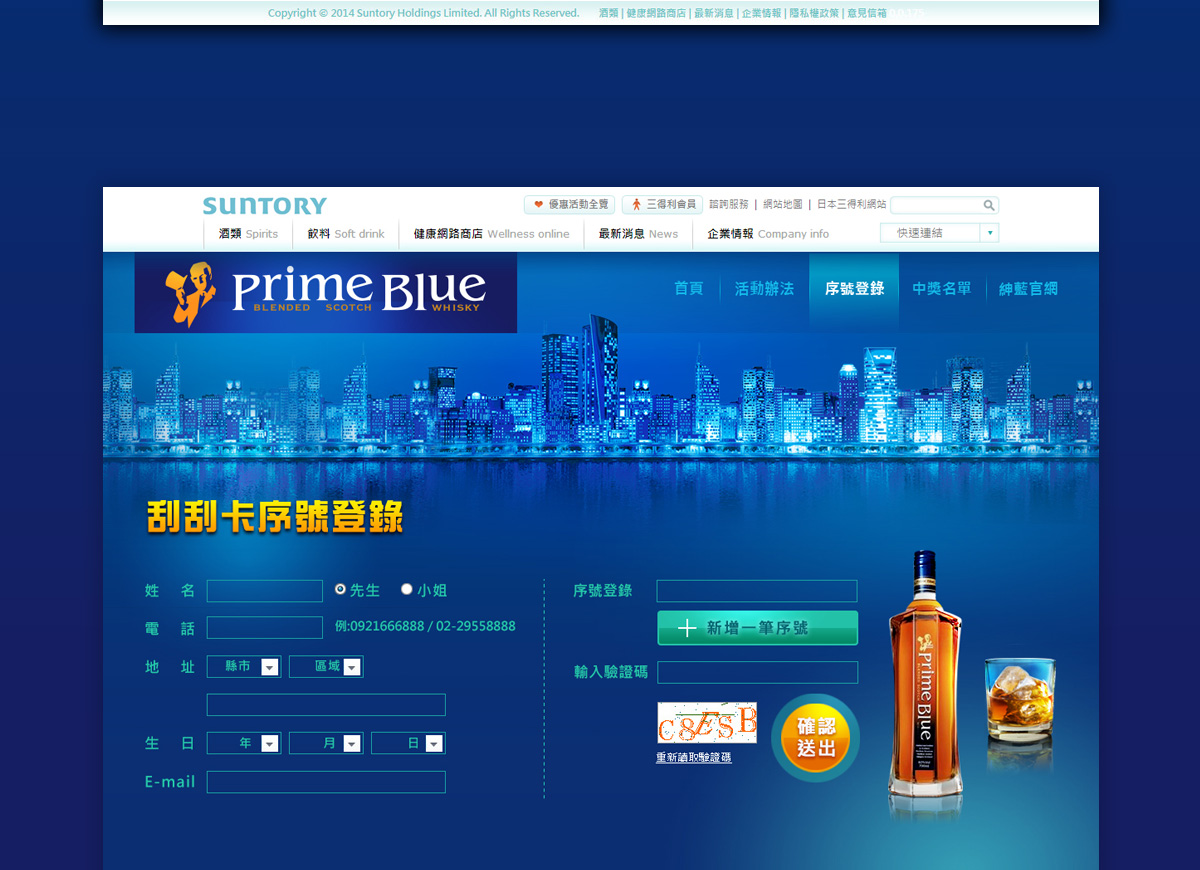Screen dimensions: 1200x870
Task: Open the 諮詢服務 link
Action: point(729,205)
